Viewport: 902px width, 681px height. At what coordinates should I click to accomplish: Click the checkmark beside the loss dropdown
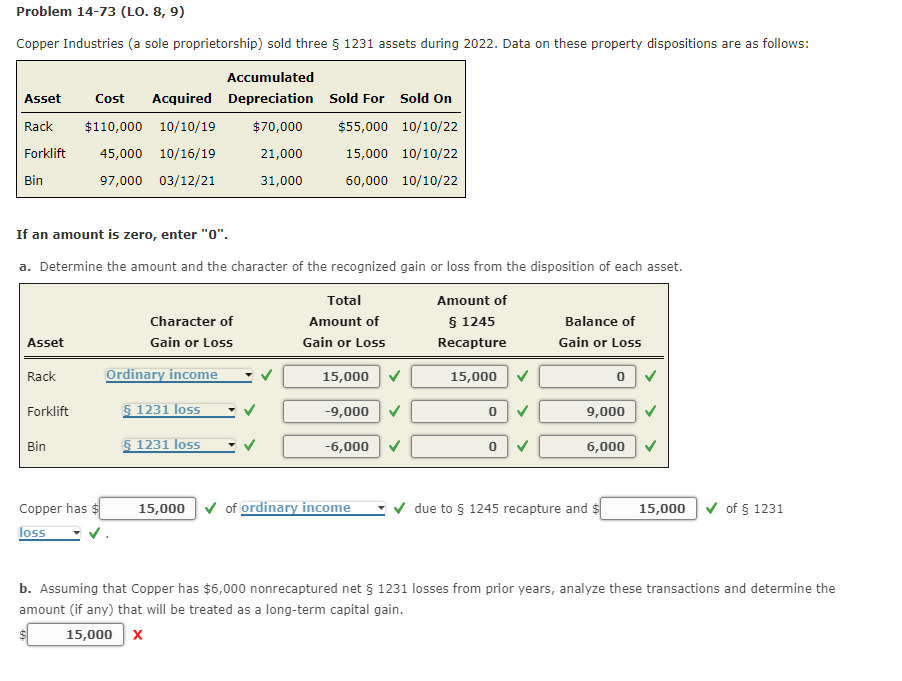pyautogui.click(x=94, y=532)
